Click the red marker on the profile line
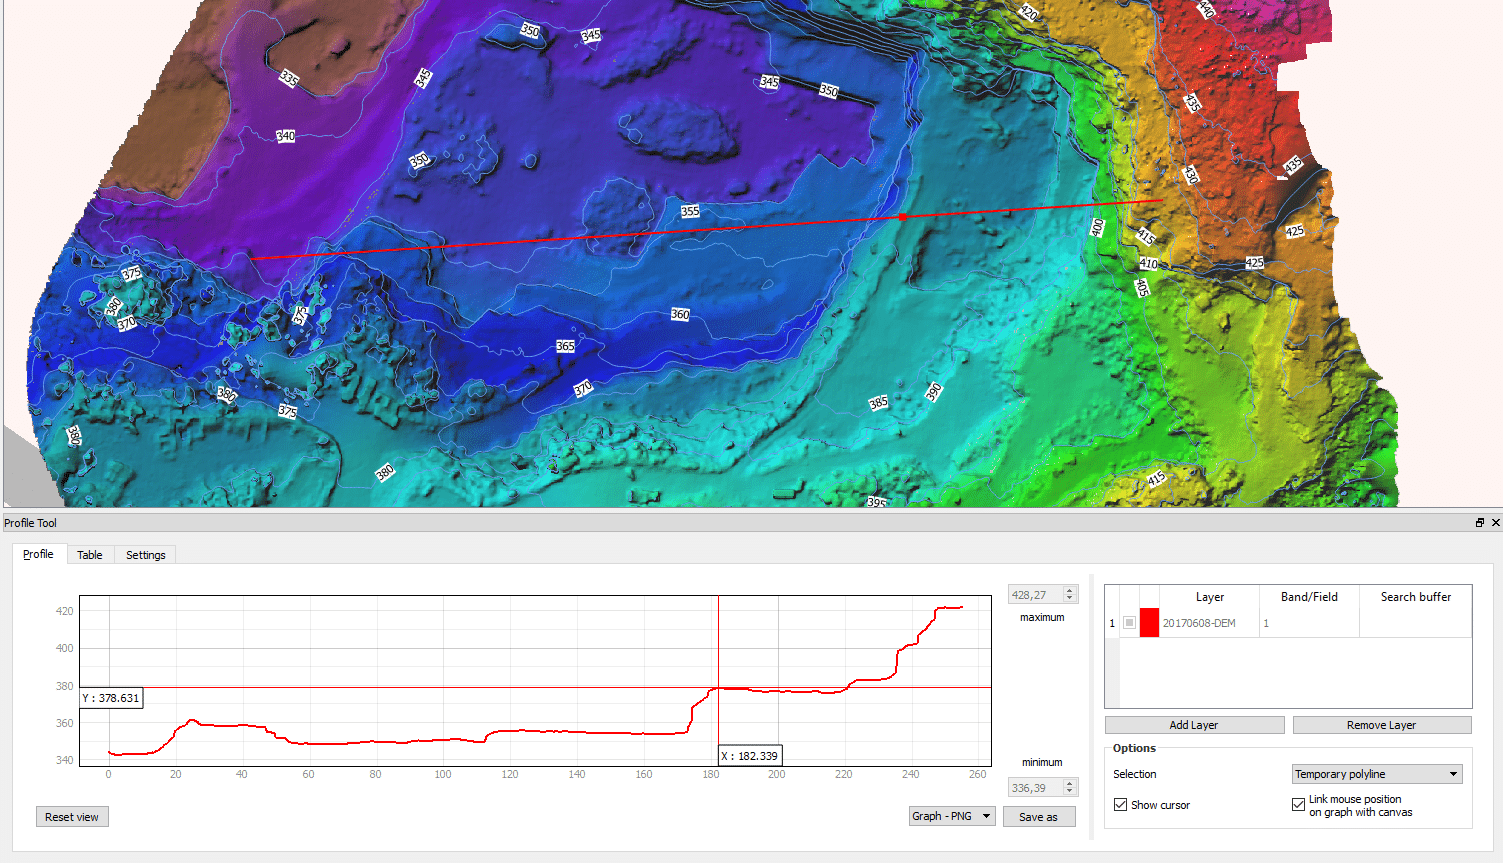Screen dimensions: 1503x863 point(902,217)
